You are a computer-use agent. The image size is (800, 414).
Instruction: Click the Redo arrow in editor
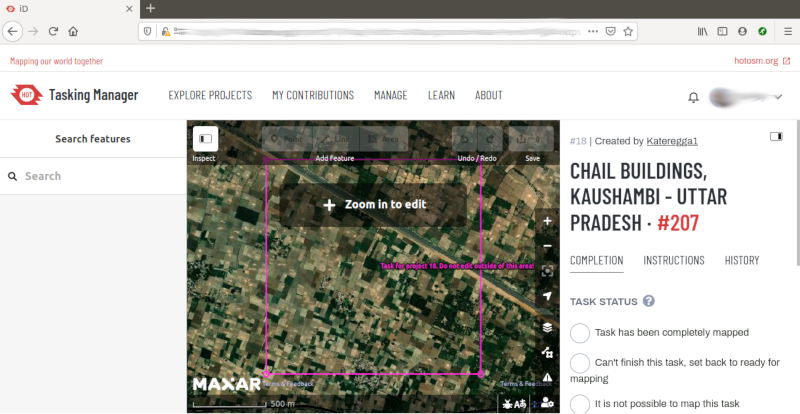point(490,139)
